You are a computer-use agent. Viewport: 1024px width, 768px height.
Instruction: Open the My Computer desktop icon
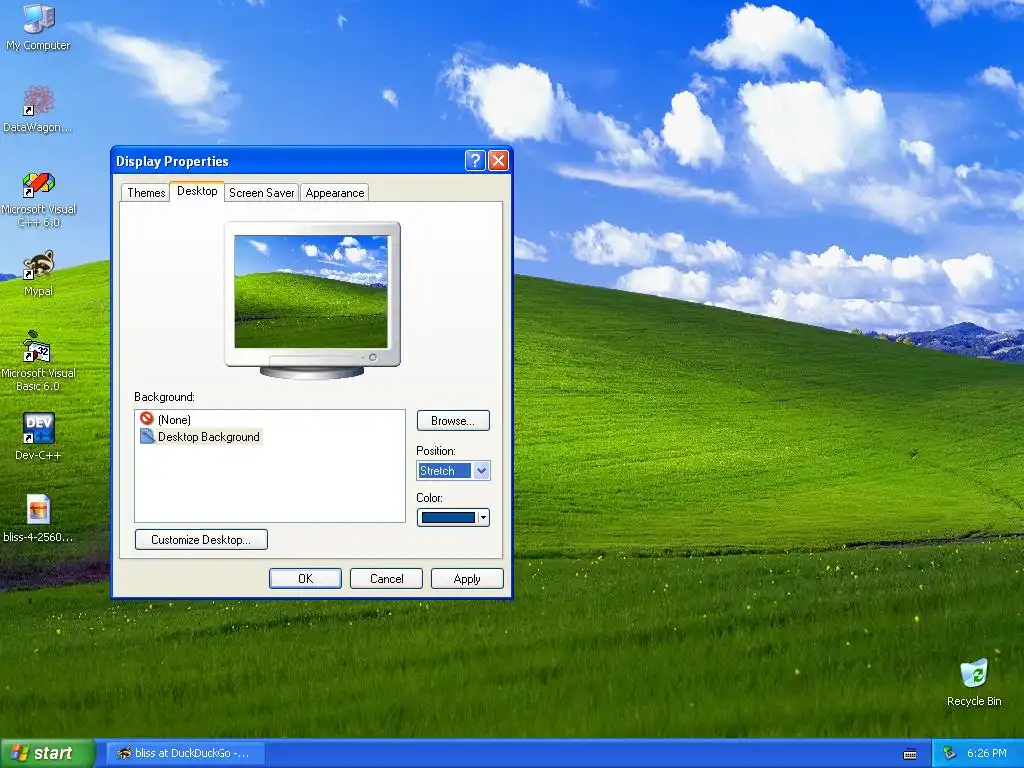point(38,26)
